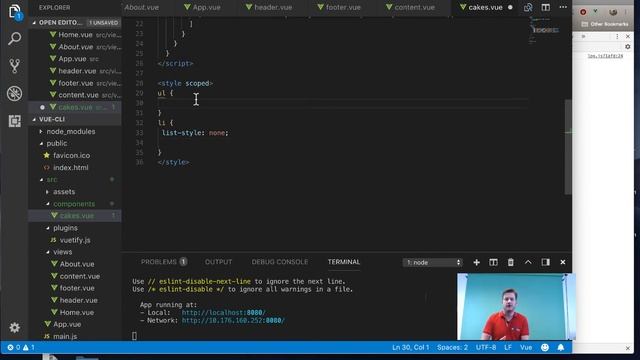The image size is (640, 360).
Task: Open the PROBLEMS panel tab
Action: [164, 262]
